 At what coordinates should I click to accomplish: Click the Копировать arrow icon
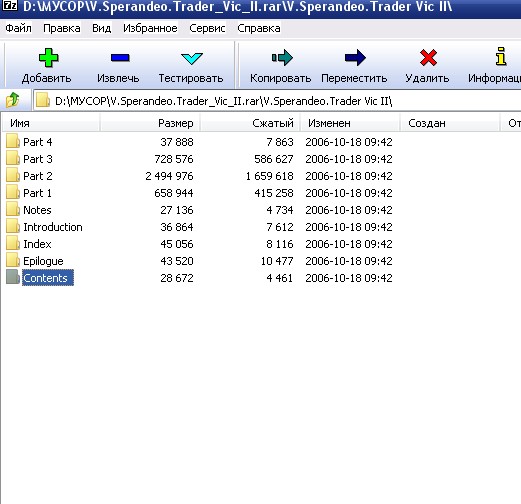click(282, 58)
